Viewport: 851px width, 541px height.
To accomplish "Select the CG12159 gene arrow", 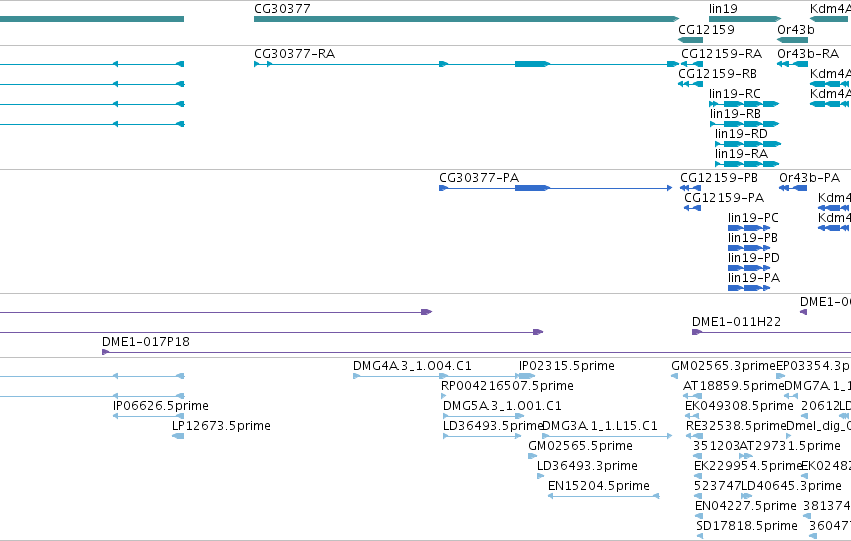I will (690, 40).
